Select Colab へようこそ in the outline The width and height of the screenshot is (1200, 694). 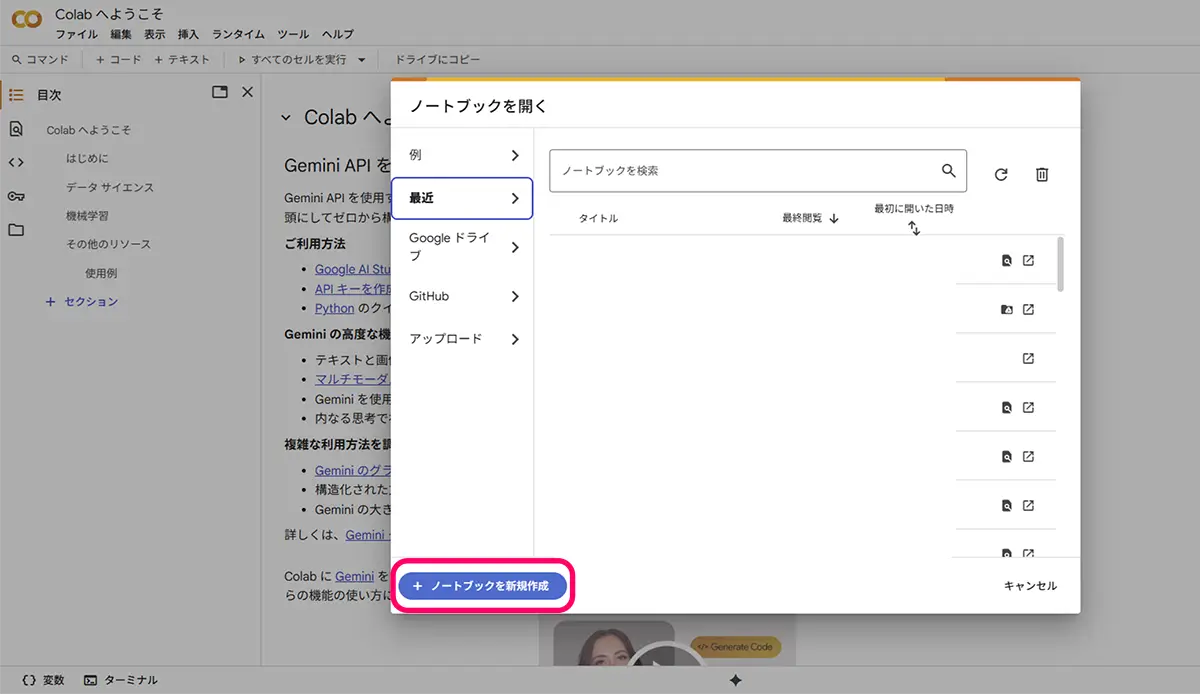[x=89, y=130]
